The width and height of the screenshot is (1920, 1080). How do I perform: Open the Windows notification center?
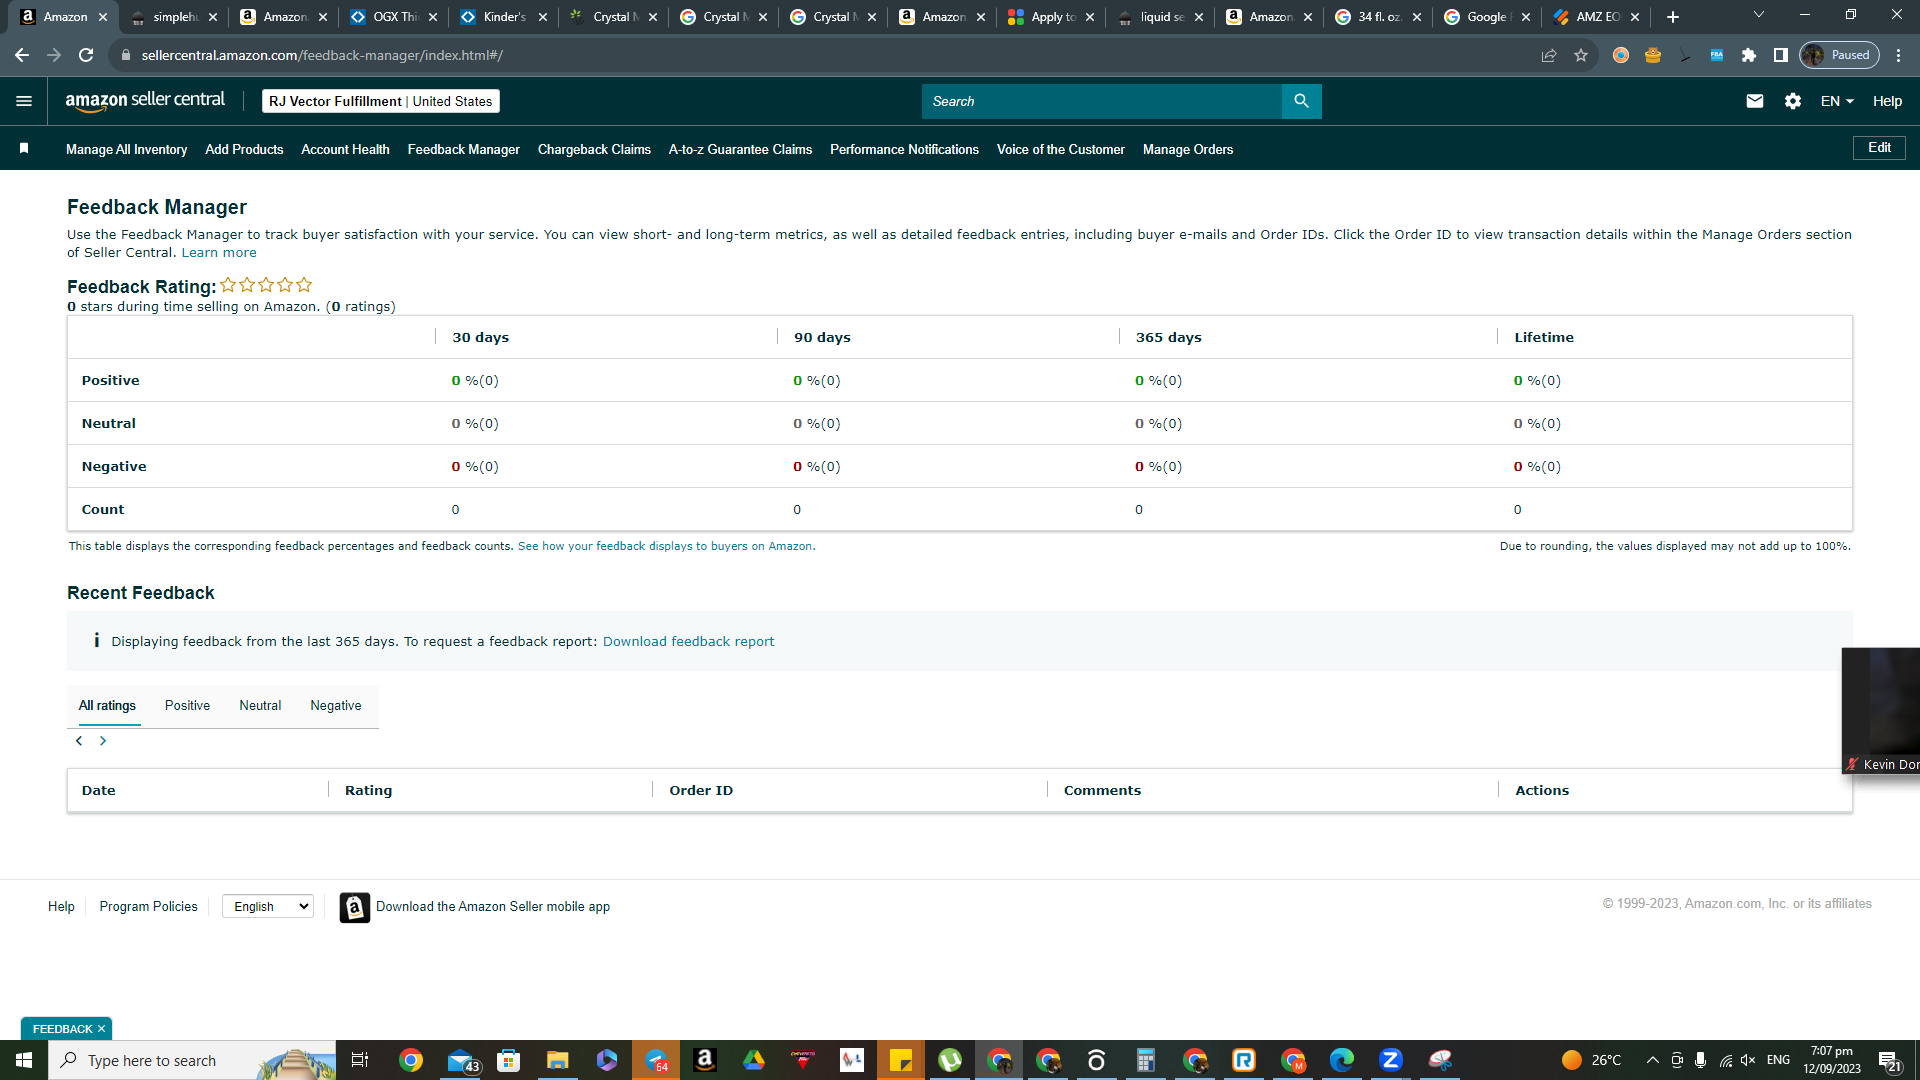(x=1889, y=1060)
